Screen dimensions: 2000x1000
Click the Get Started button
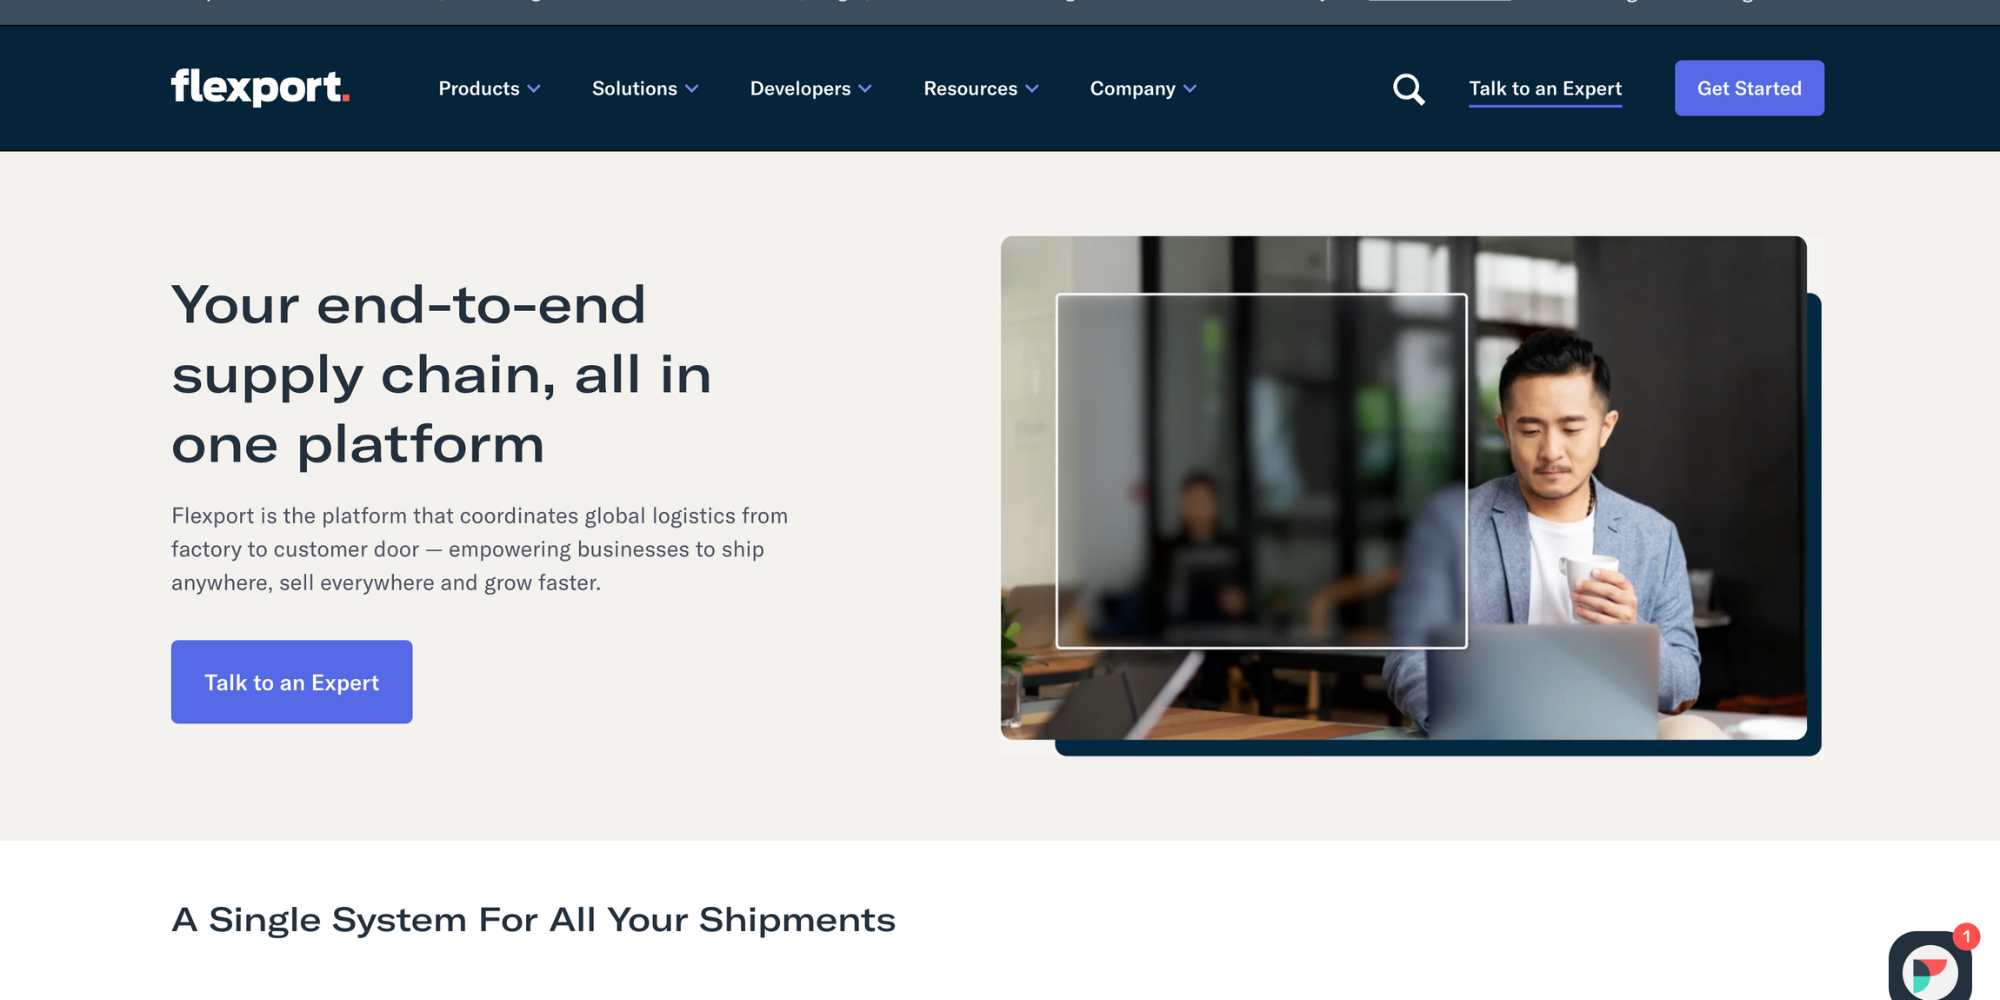(x=1749, y=88)
